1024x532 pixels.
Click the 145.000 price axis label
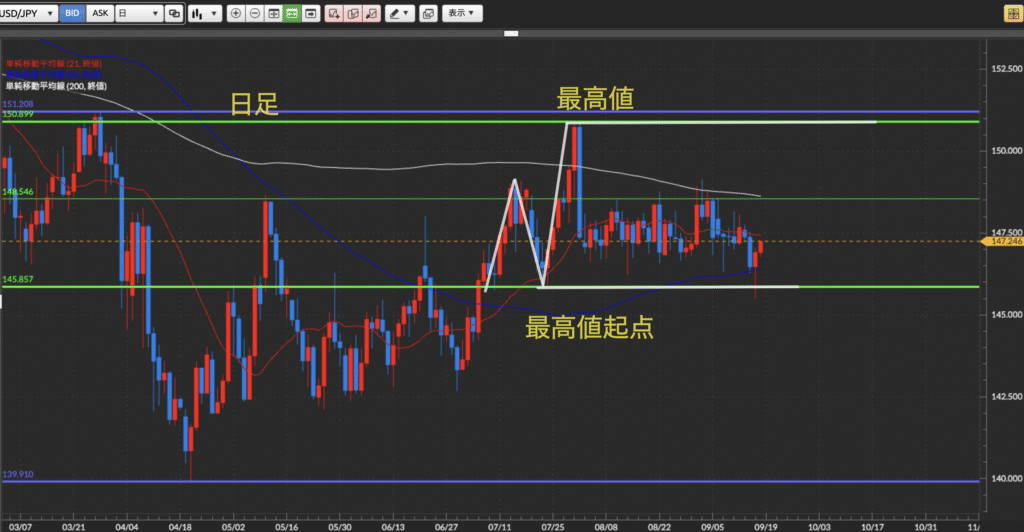click(x=1006, y=315)
